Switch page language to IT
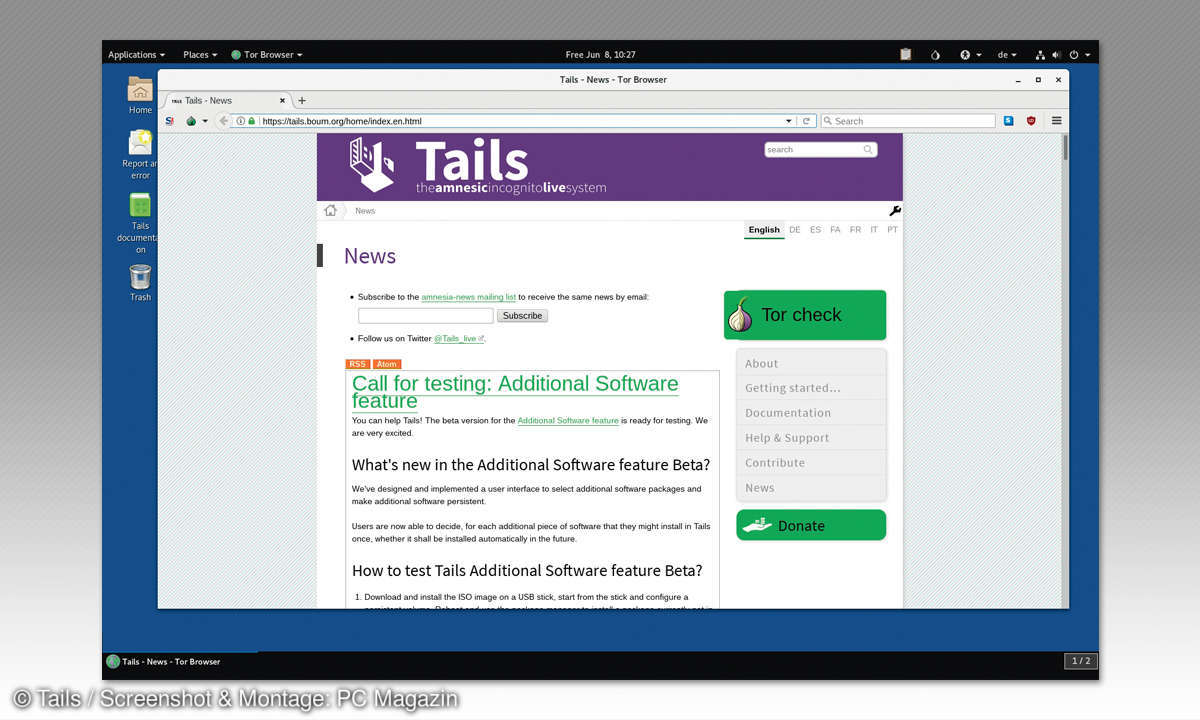 tap(874, 229)
